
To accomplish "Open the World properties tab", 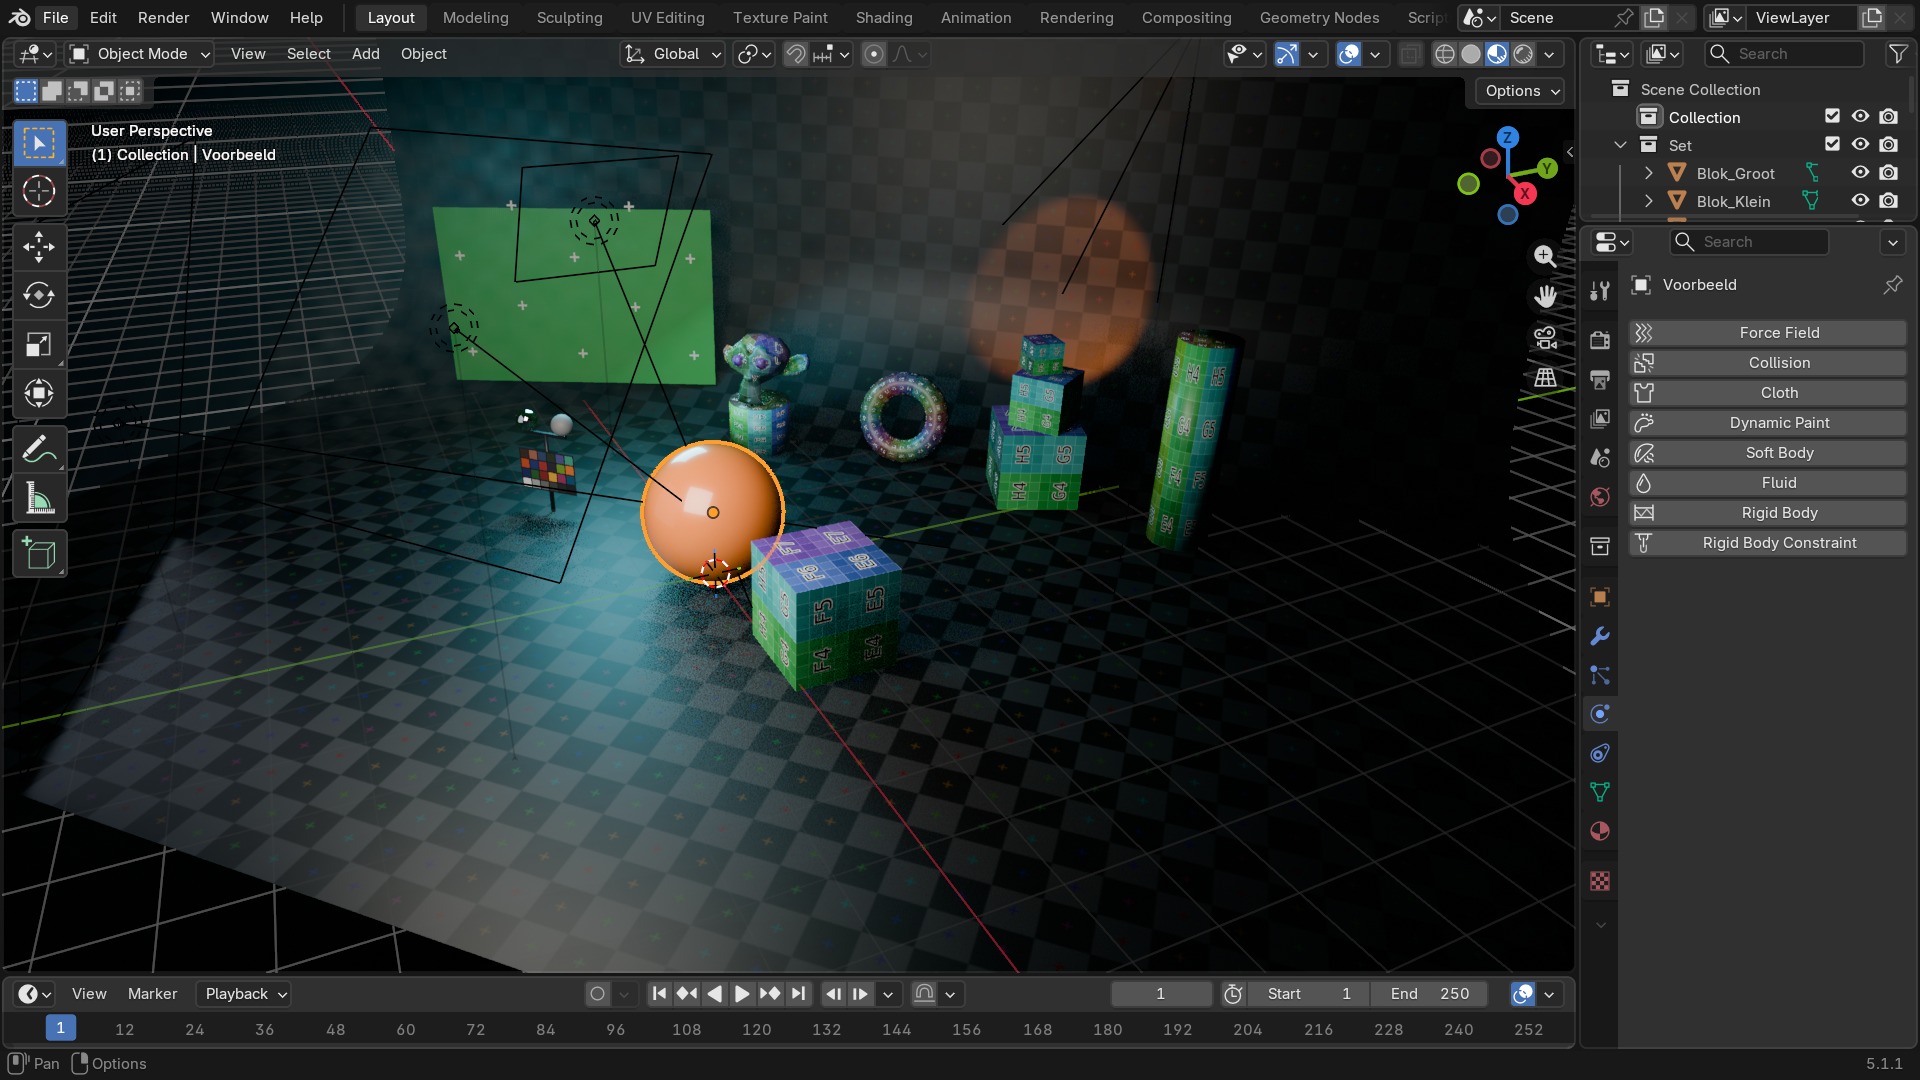I will (x=1600, y=497).
